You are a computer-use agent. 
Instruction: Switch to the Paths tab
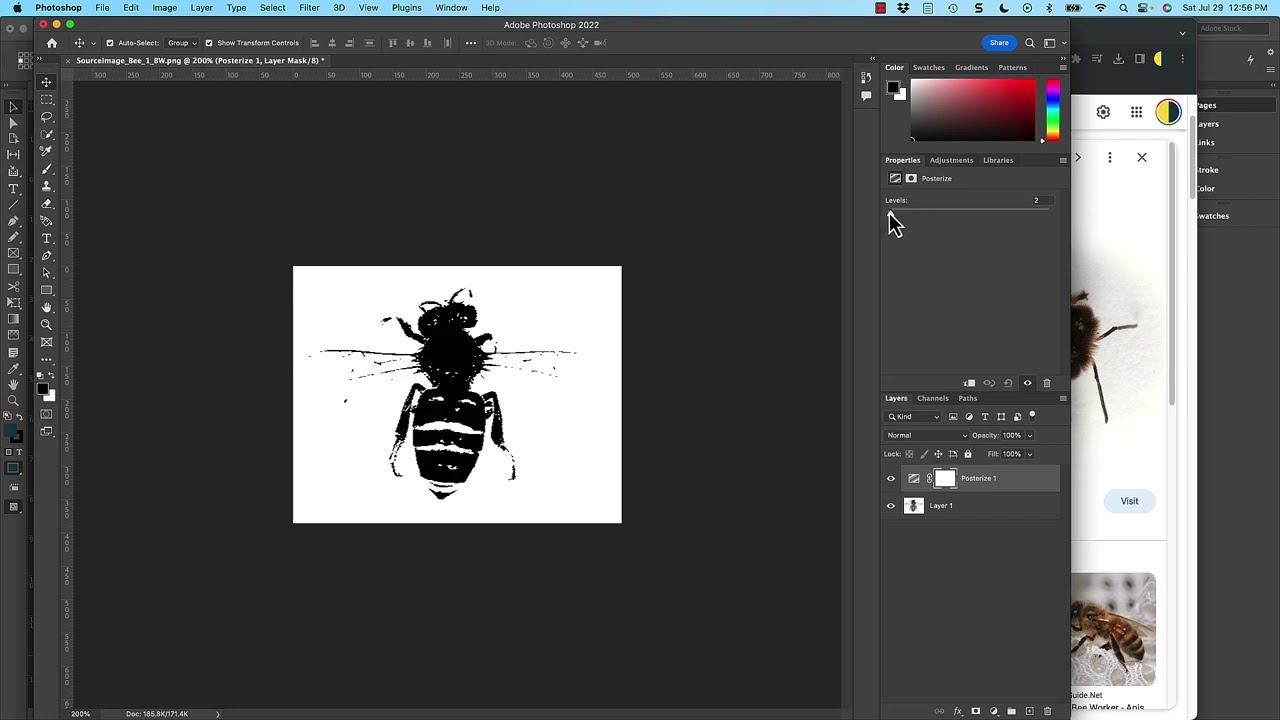tap(967, 398)
